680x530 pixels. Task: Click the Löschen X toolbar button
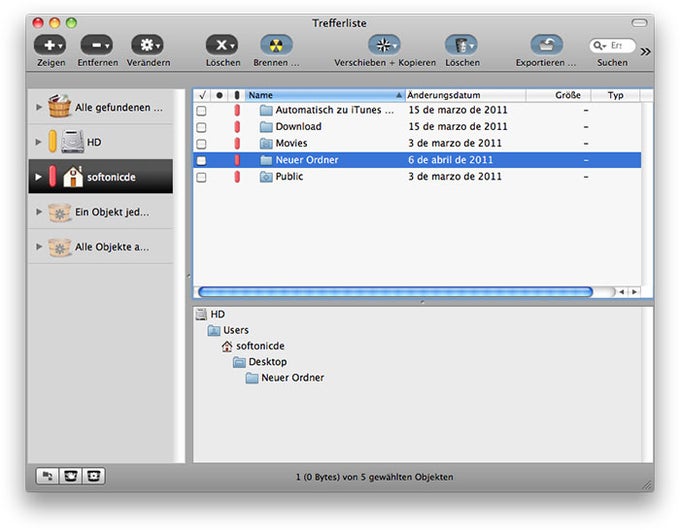coord(222,45)
